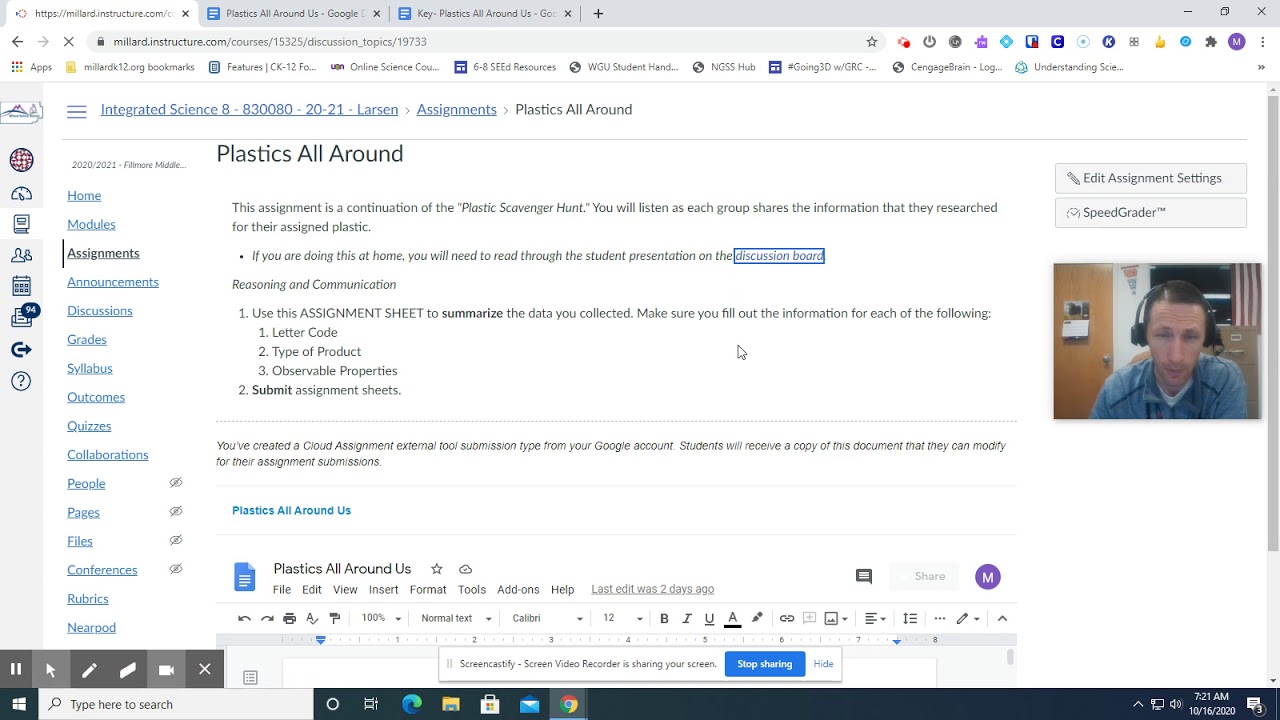The image size is (1280, 720).
Task: Click the Chrome extensions puzzle icon
Action: click(1211, 42)
